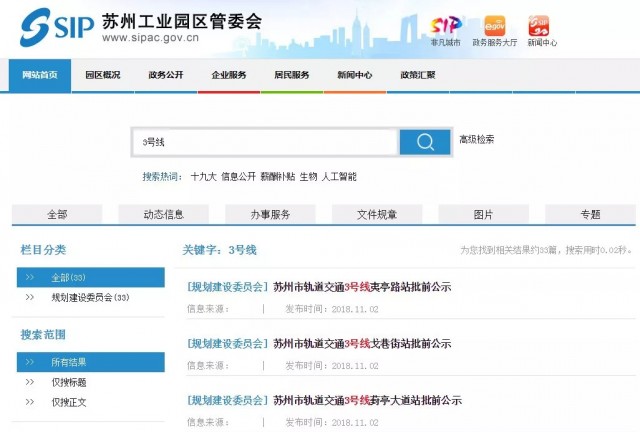Click 发布时间 date under the 夷亭路站 result
This screenshot has height=432, width=640.
[332, 309]
